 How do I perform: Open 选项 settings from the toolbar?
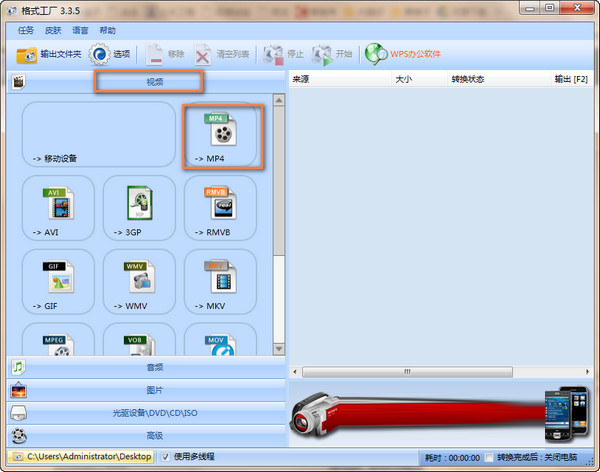(111, 54)
